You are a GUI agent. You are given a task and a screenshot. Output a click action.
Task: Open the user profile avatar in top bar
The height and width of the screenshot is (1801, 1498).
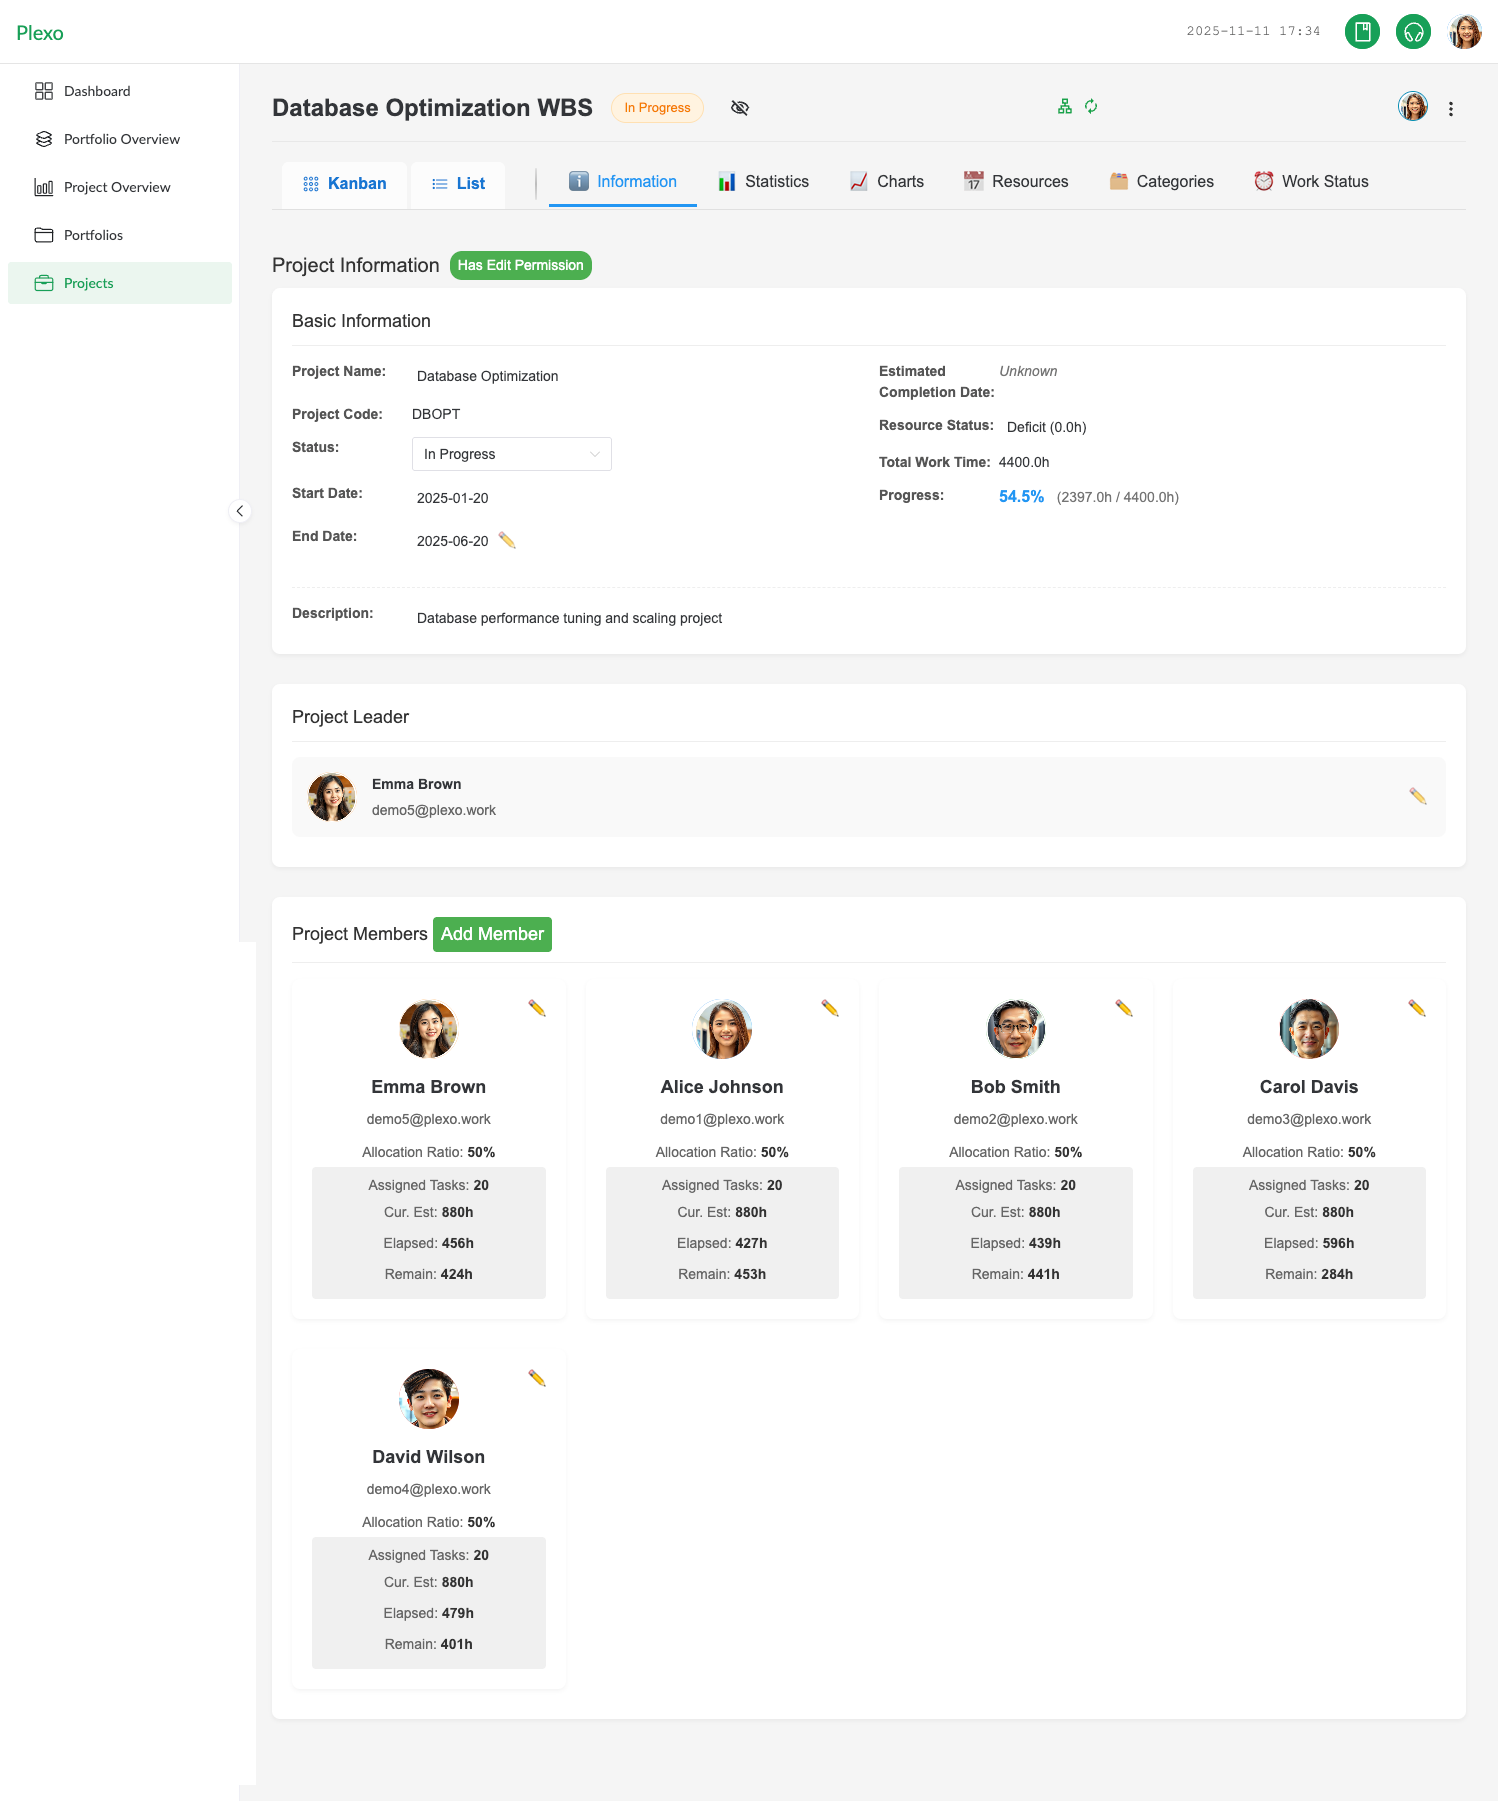coord(1465,32)
